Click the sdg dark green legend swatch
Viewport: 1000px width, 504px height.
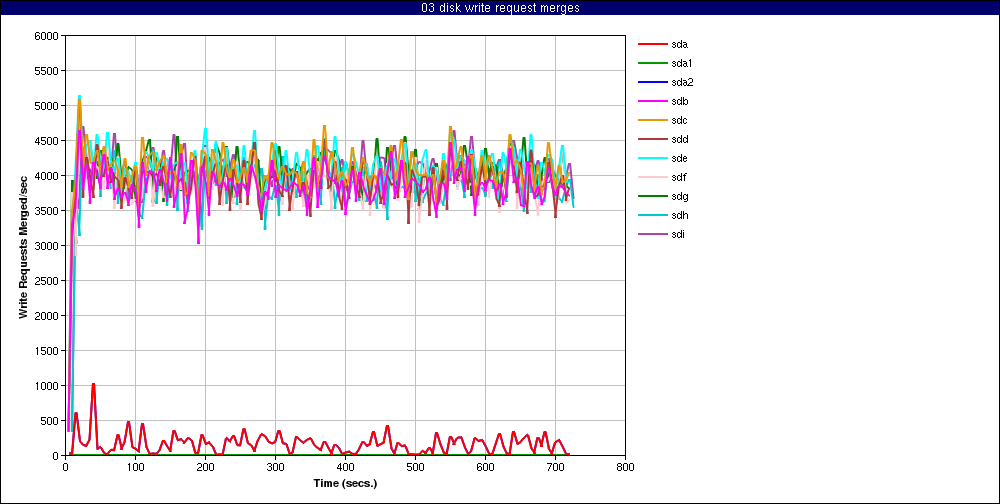(652, 196)
